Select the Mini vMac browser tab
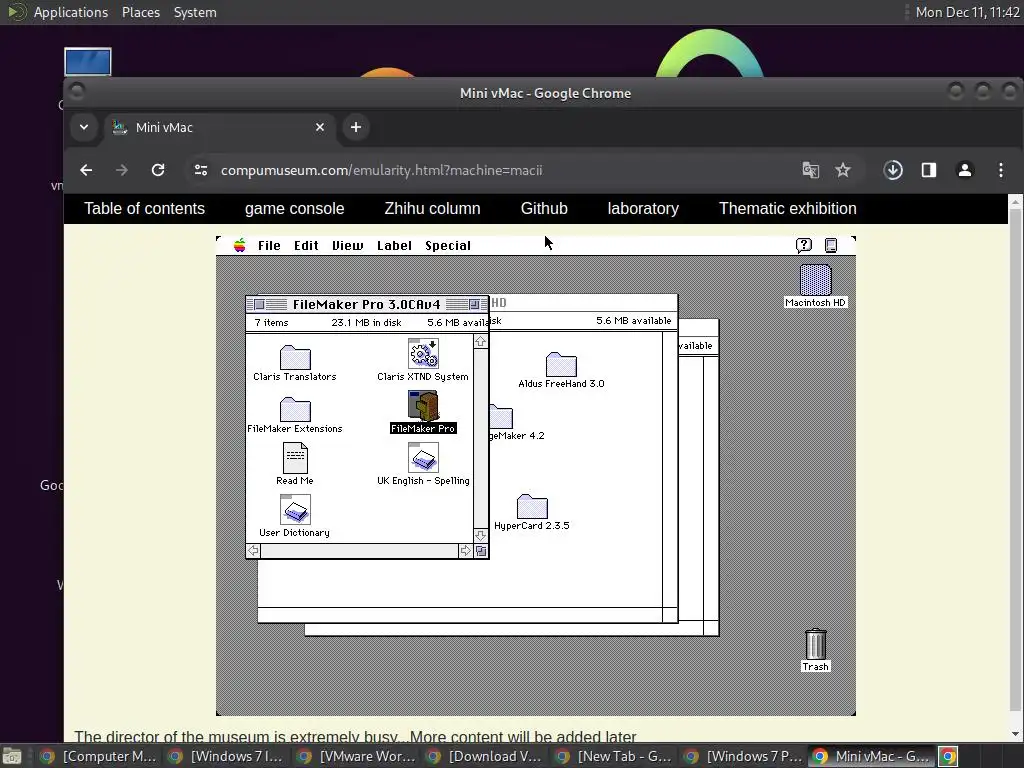This screenshot has width=1024, height=768. coord(219,127)
